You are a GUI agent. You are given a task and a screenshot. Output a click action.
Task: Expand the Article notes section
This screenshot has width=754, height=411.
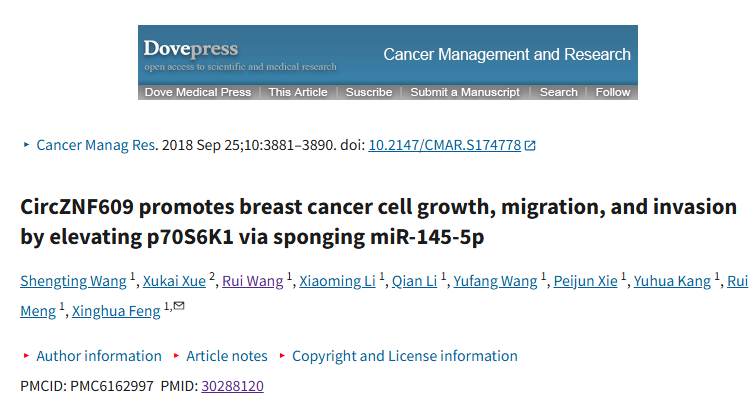(x=227, y=356)
